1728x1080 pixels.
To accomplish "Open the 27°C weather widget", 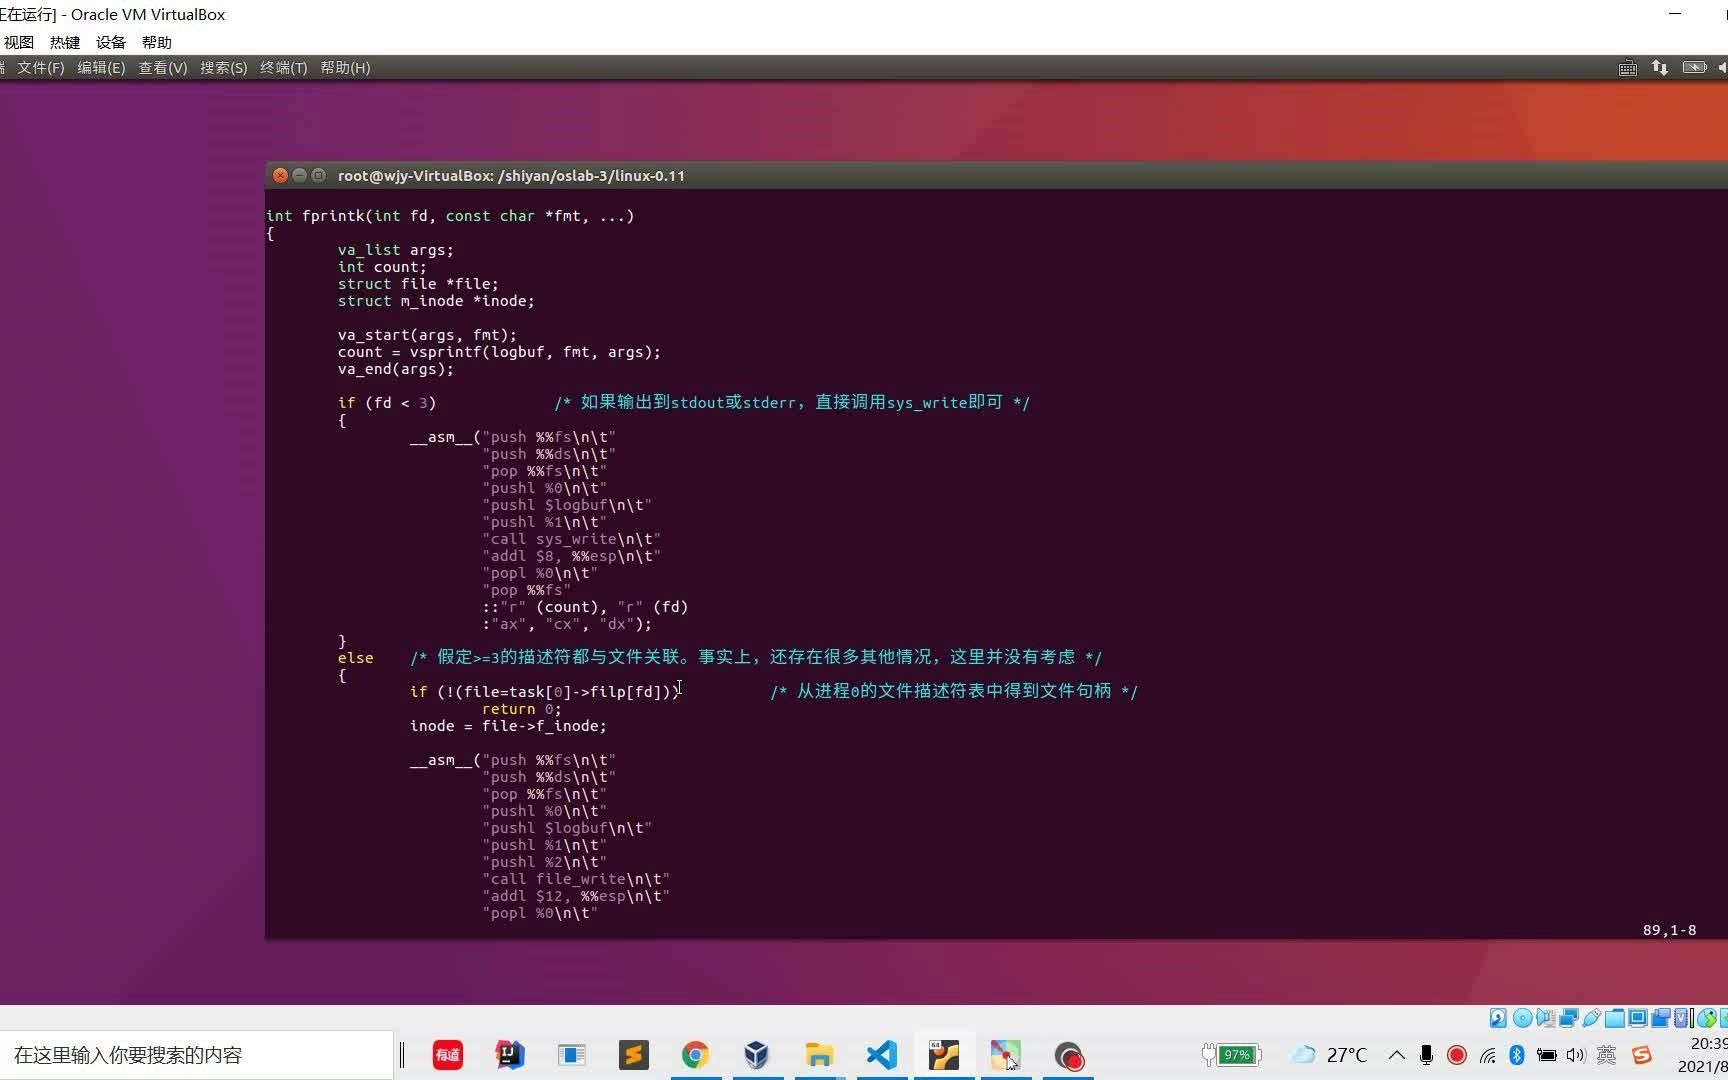I will pyautogui.click(x=1328, y=1055).
